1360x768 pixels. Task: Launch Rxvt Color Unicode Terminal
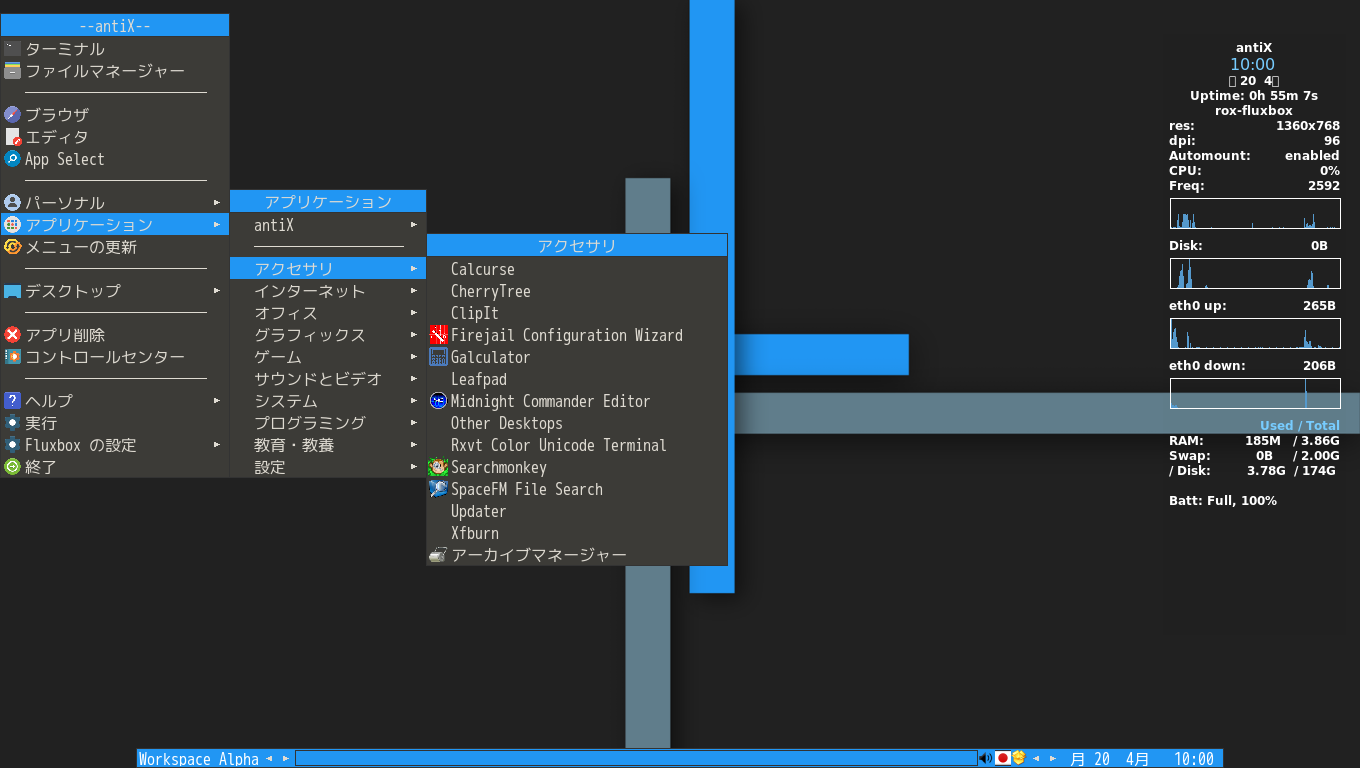577,445
